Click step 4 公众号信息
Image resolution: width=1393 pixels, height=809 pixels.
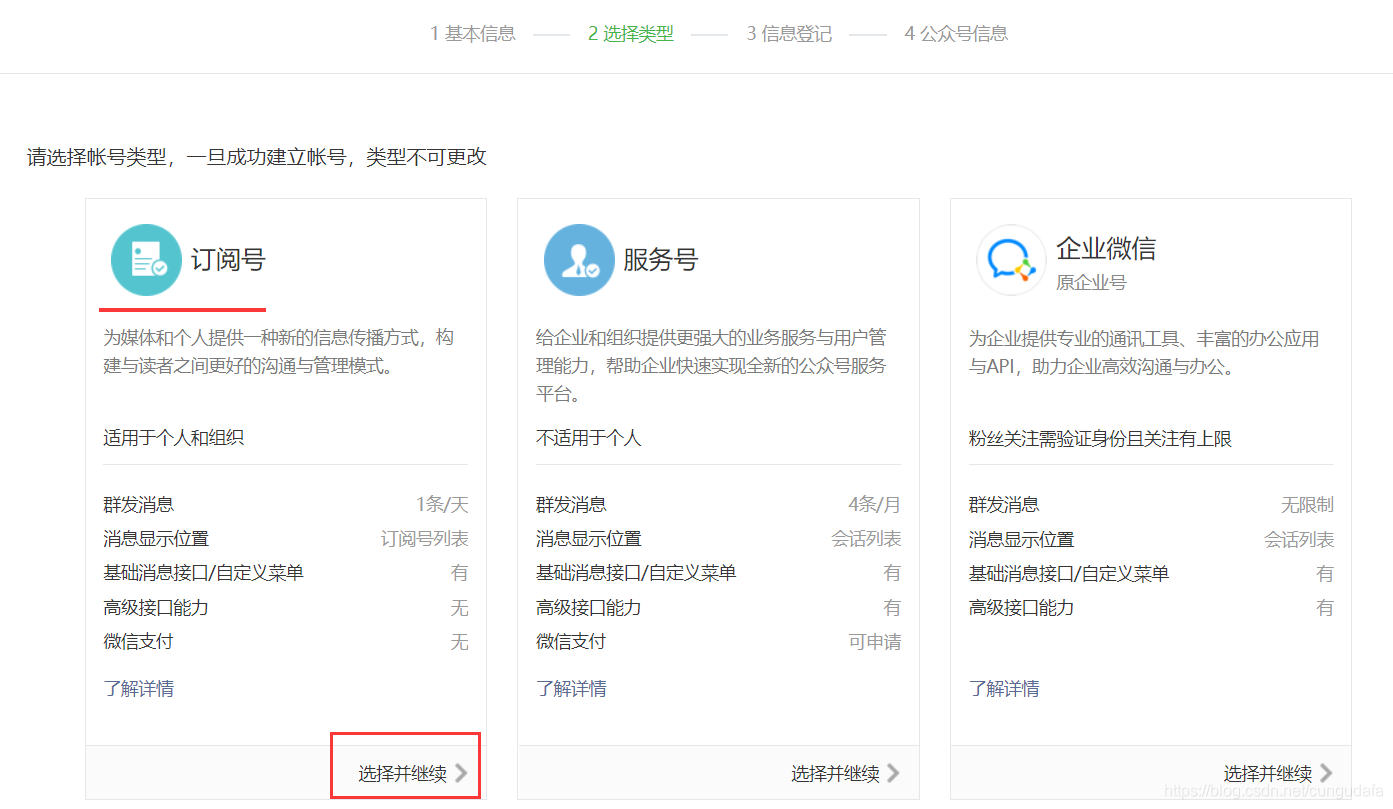(x=956, y=33)
